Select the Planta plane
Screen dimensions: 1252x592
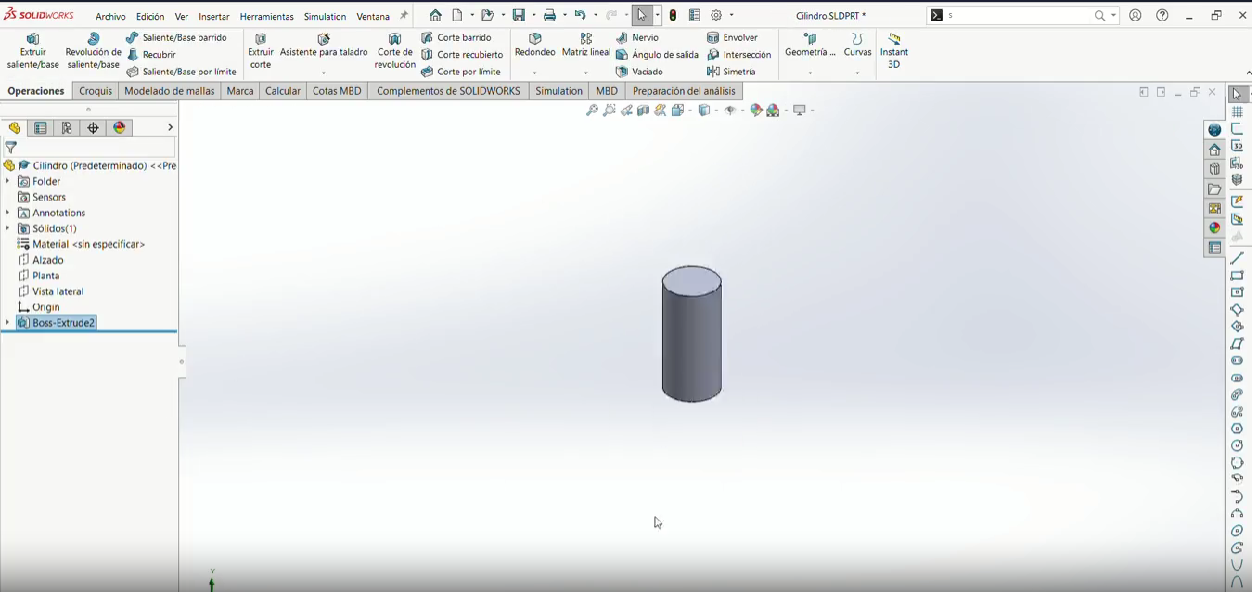point(39,276)
